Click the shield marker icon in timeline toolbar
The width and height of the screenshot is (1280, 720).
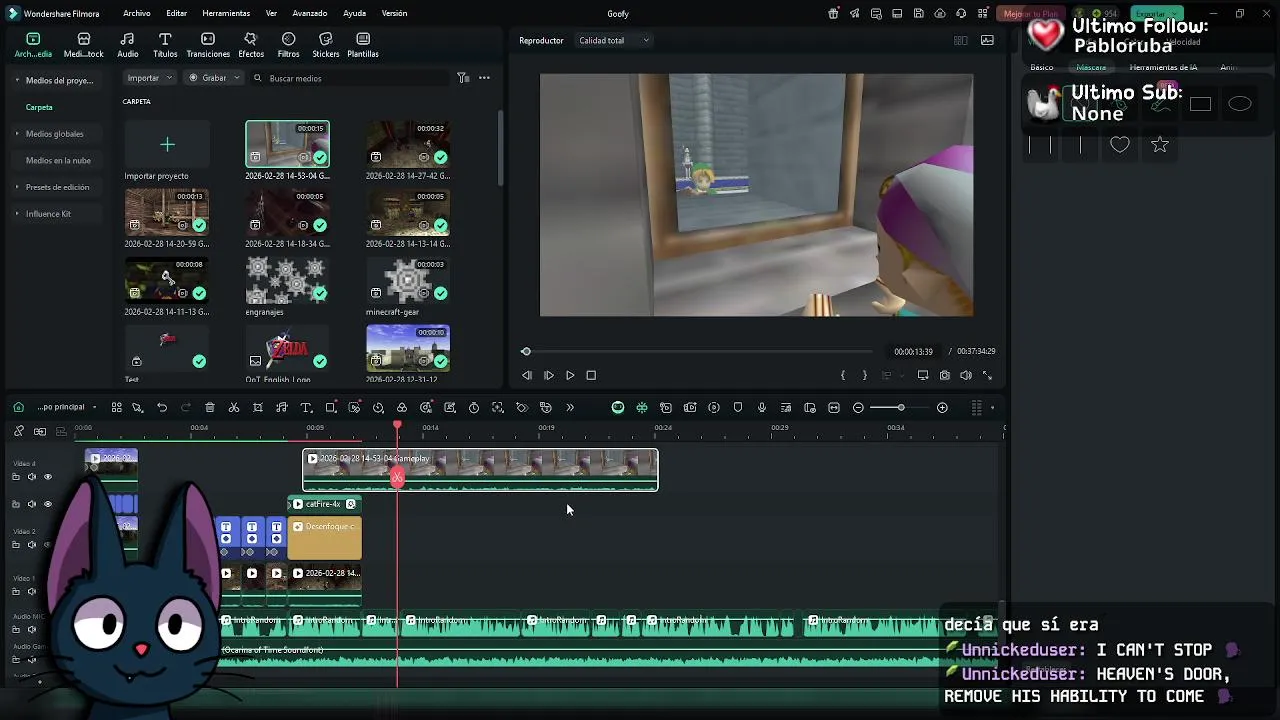point(738,408)
